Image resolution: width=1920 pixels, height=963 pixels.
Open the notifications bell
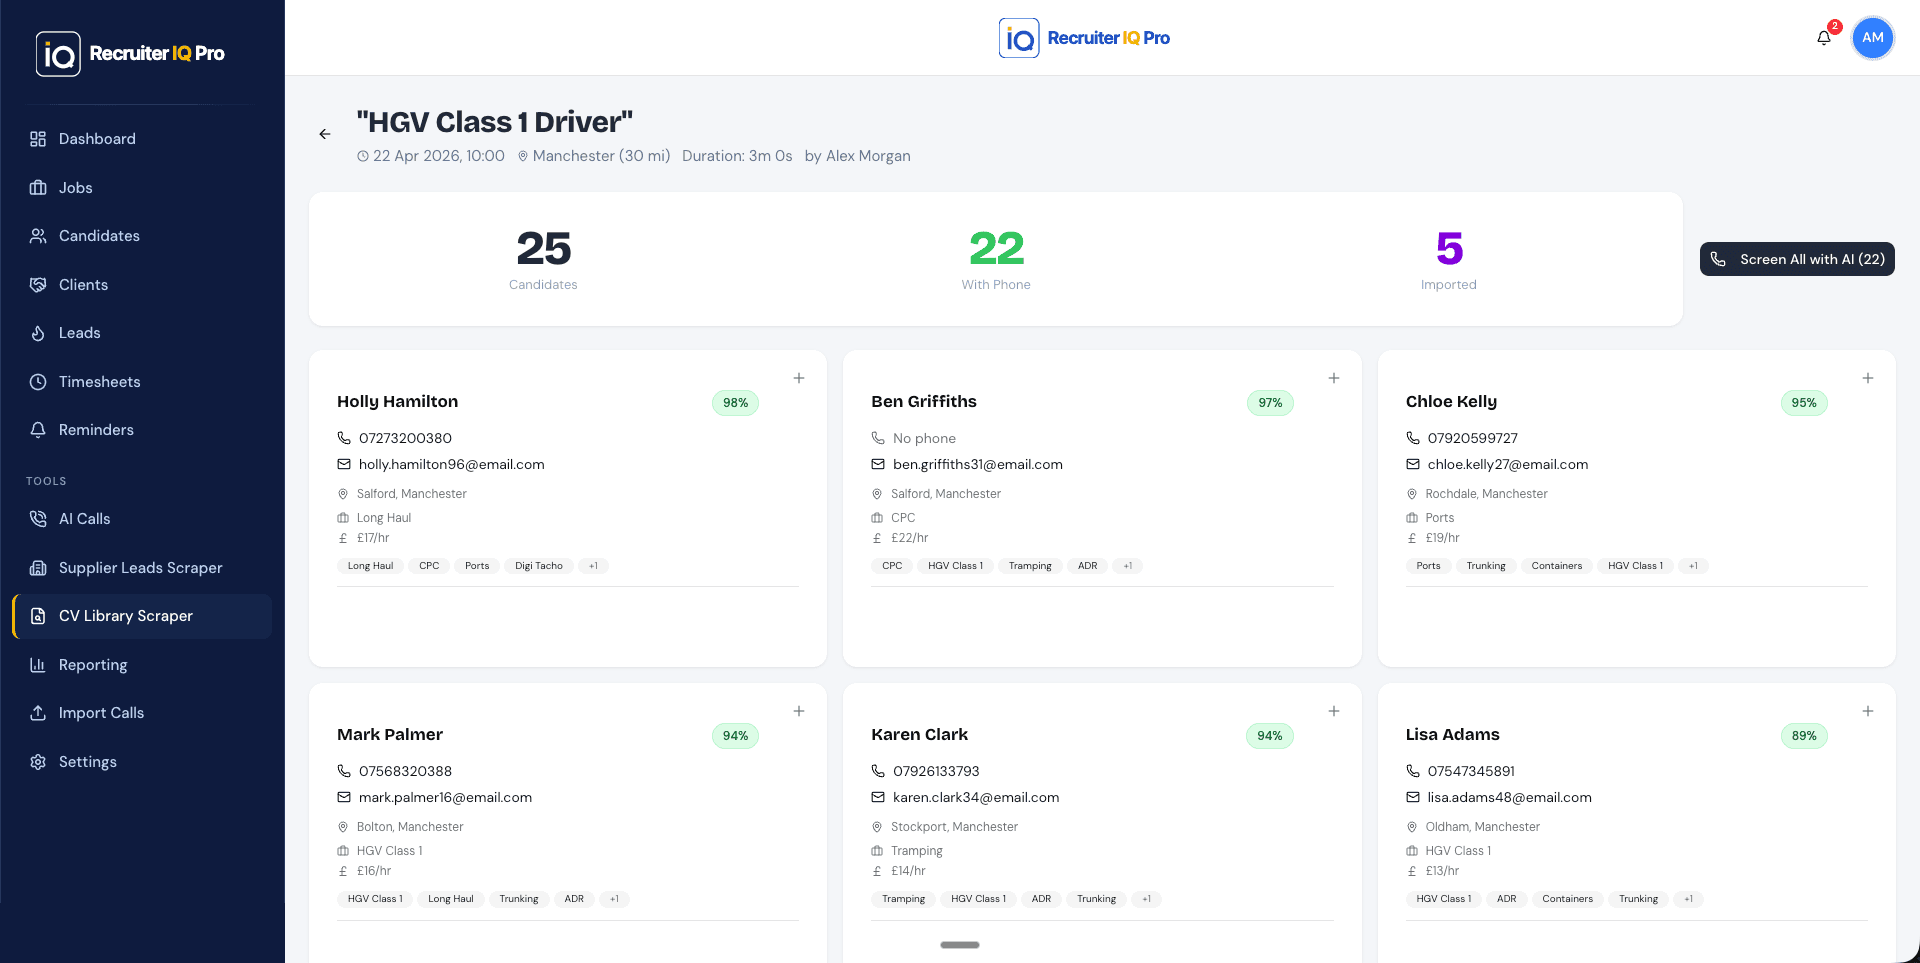coord(1824,38)
